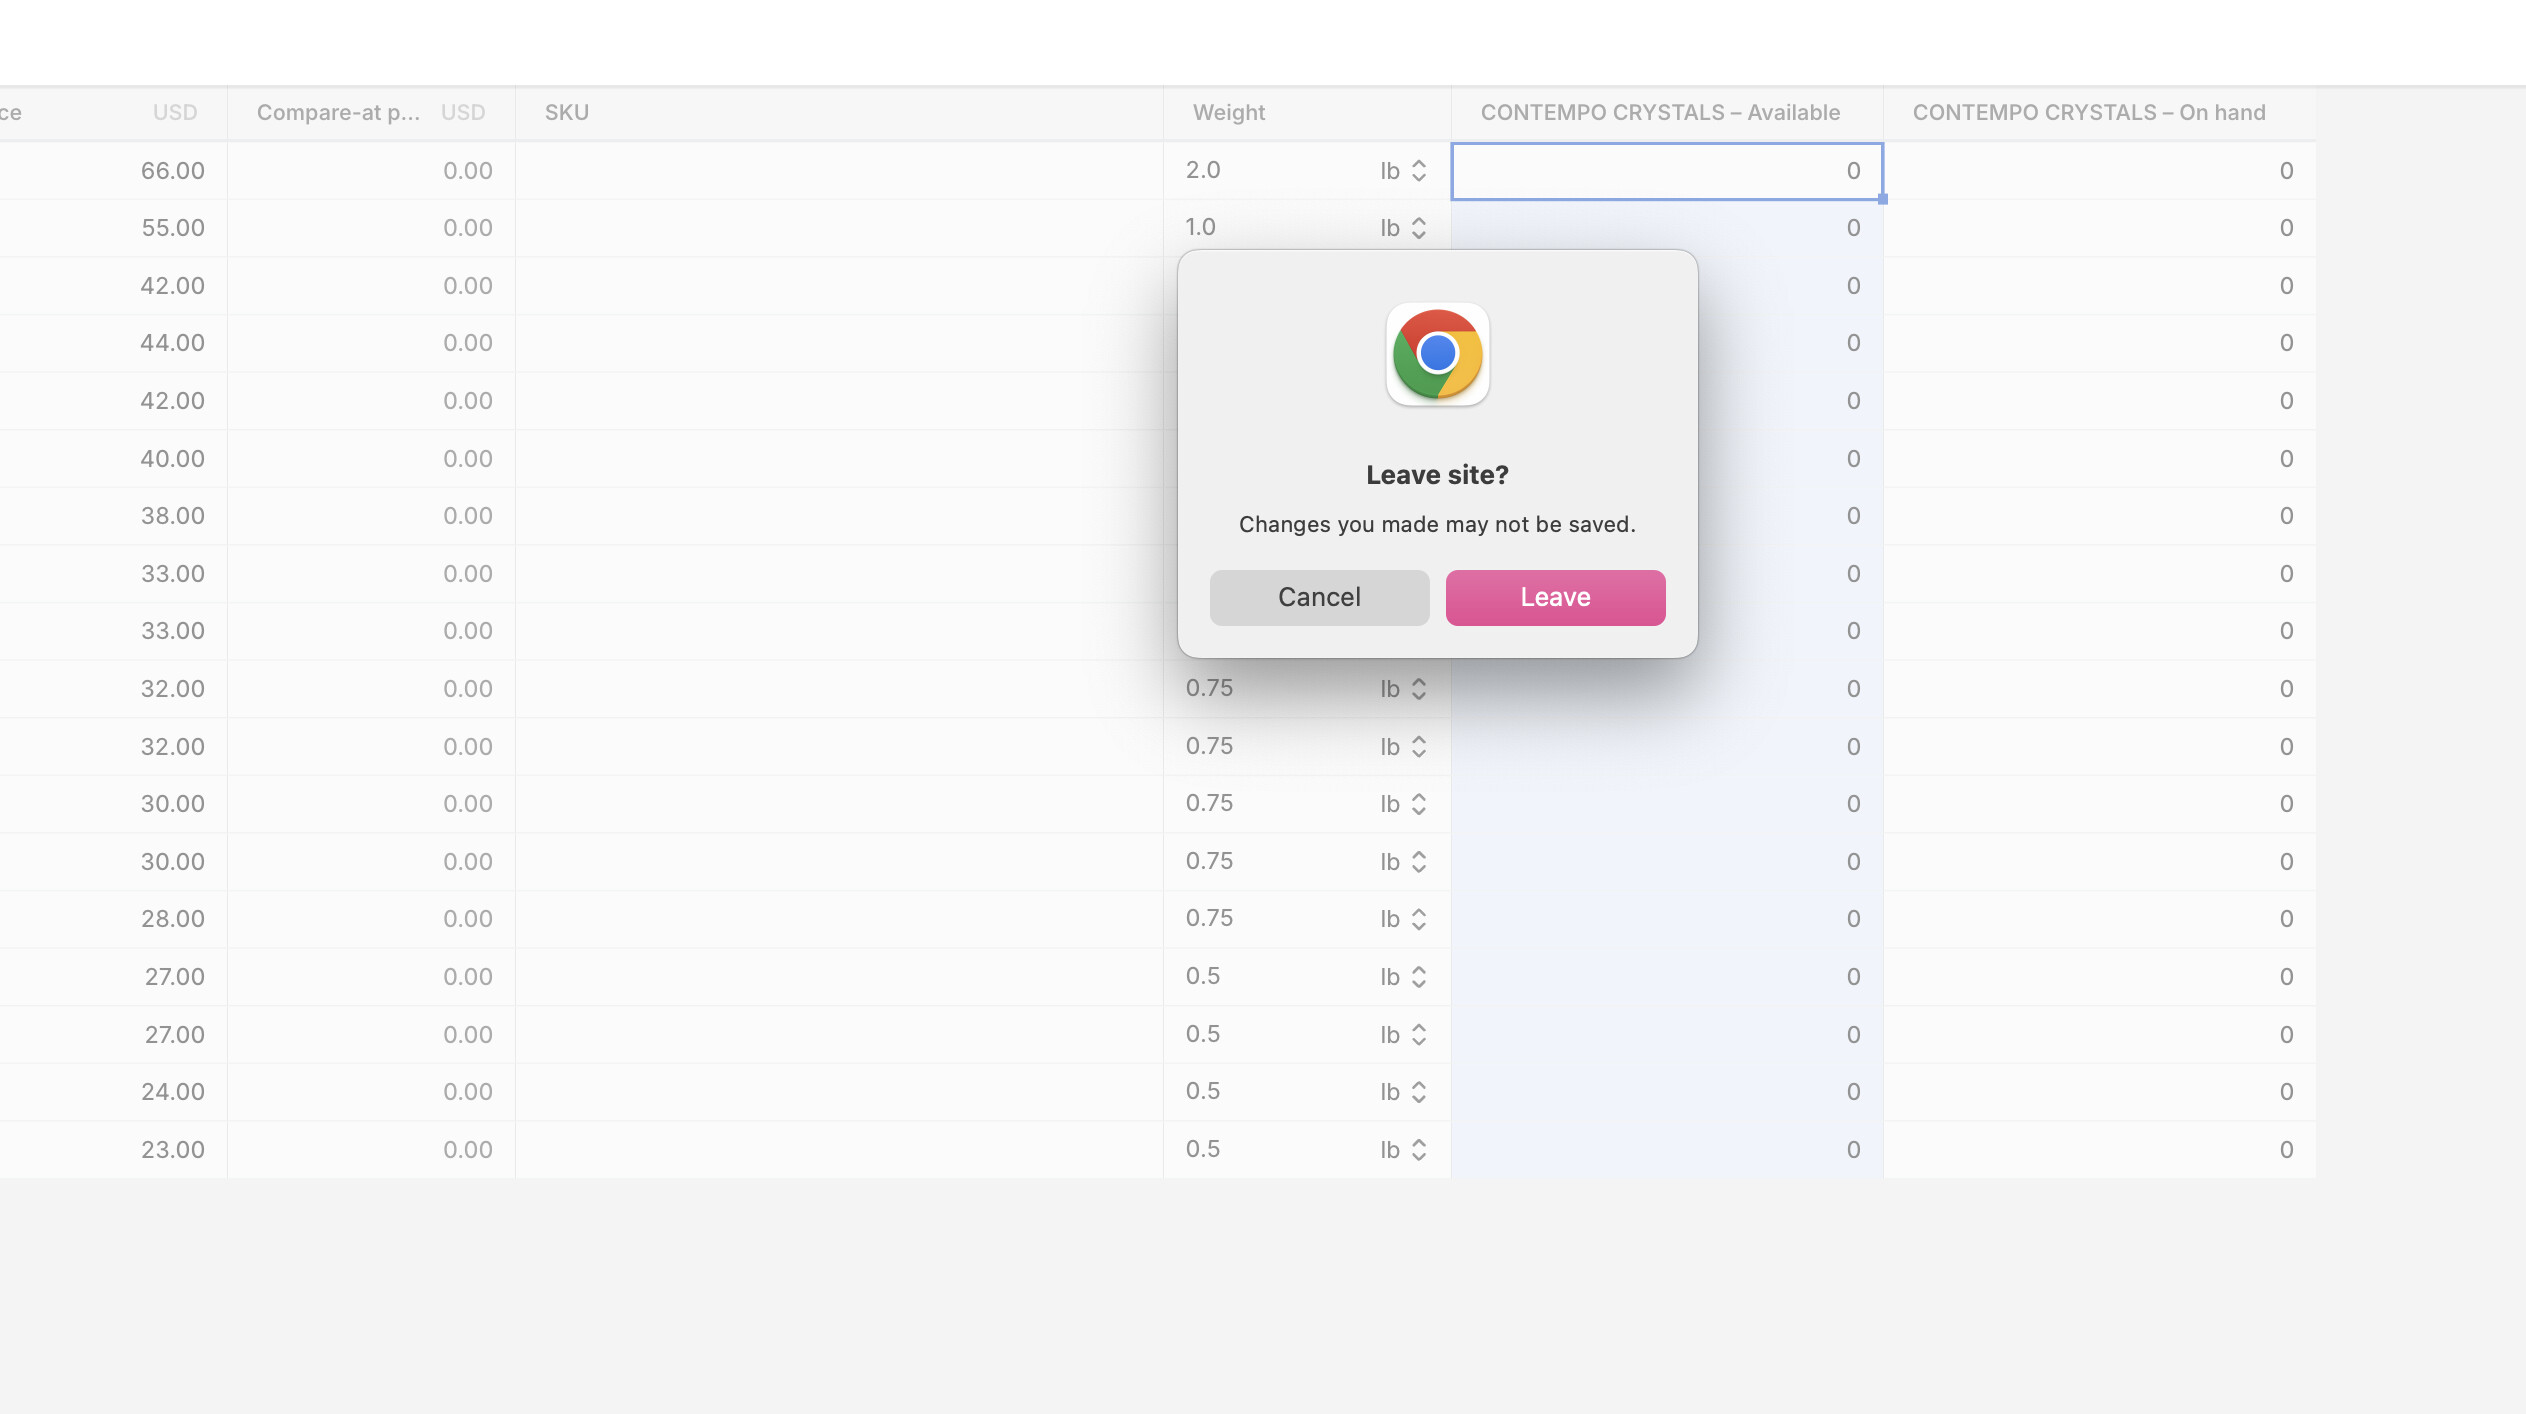Select the highlighted Available cell in first row
Image resolution: width=2526 pixels, height=1414 pixels.
tap(1666, 171)
